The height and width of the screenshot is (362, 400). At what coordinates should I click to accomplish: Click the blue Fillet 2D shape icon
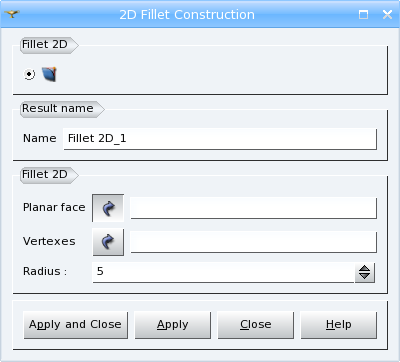(49, 74)
